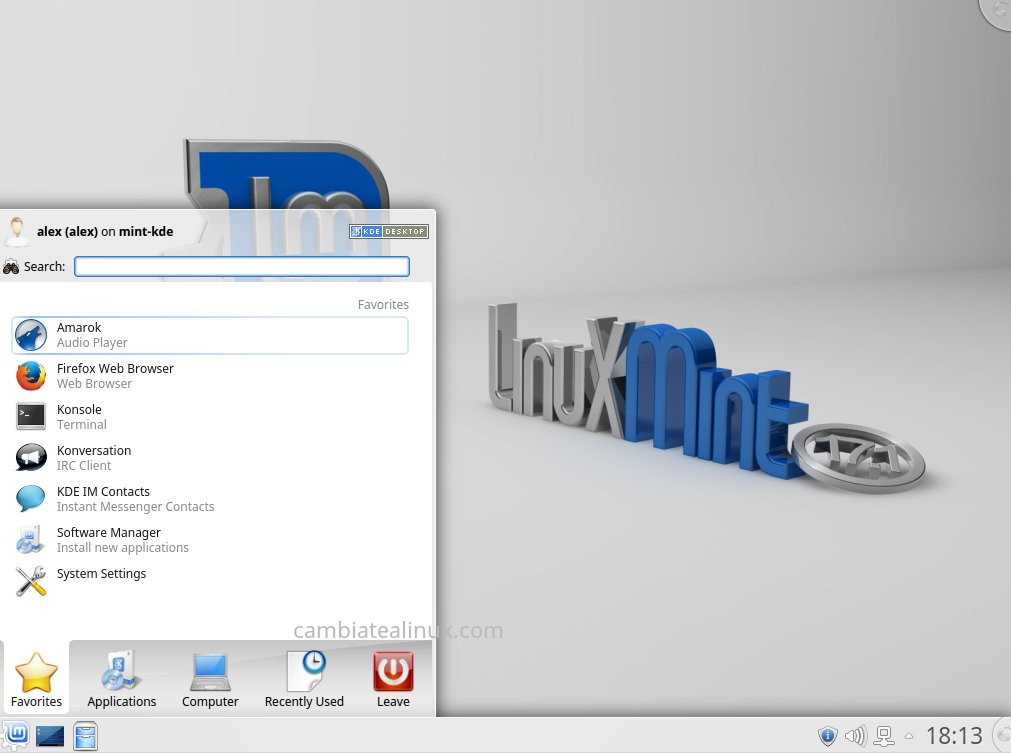1011x753 pixels.
Task: Click 'Install new applications' description text
Action: 123,547
